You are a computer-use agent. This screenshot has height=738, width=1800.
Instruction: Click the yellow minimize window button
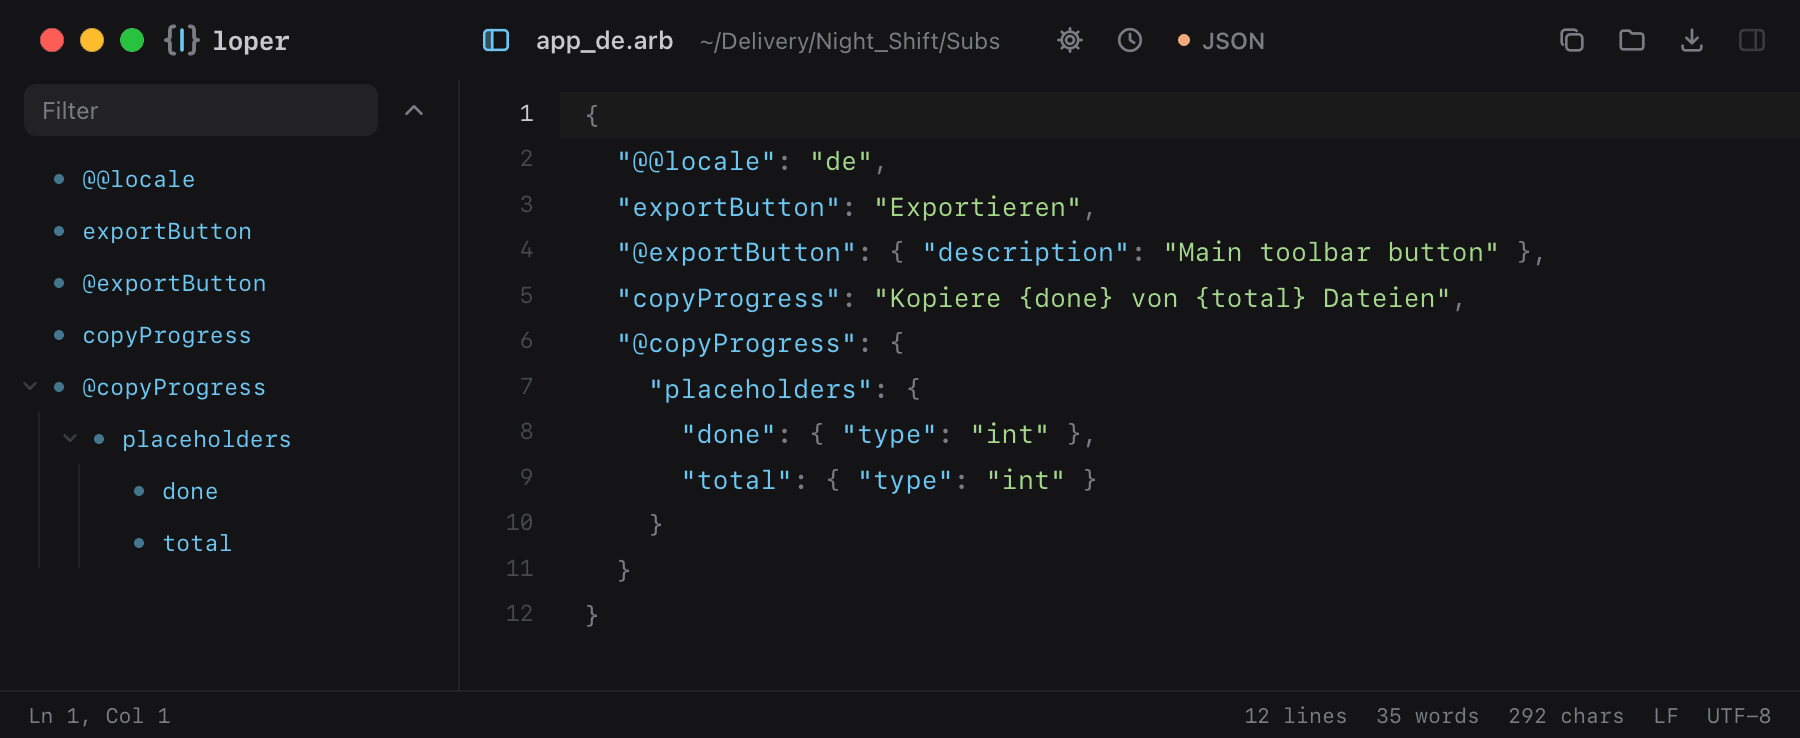coord(92,40)
